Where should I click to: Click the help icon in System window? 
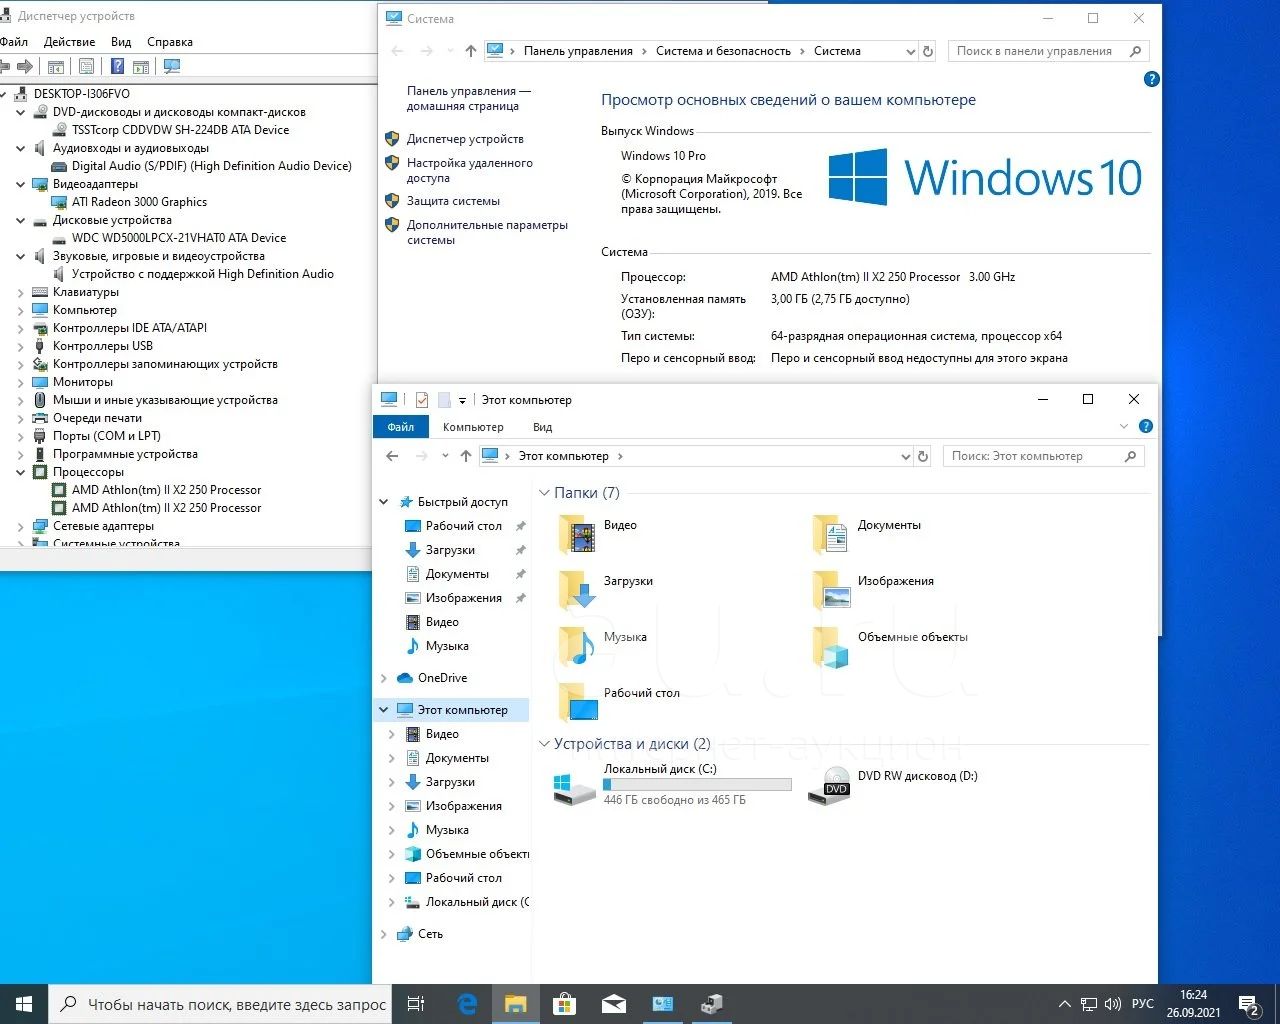click(1151, 79)
